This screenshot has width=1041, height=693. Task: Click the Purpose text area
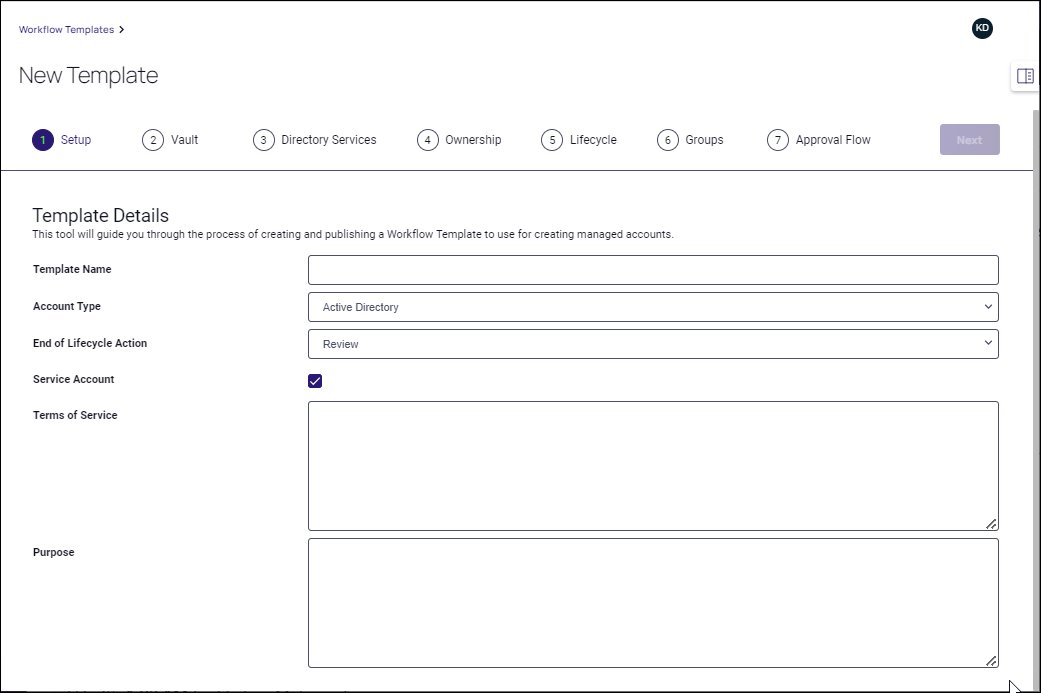652,600
